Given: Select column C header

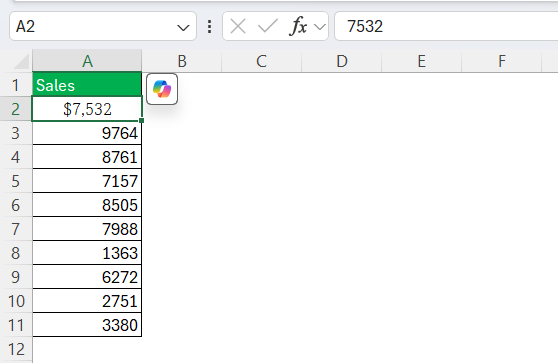Looking at the screenshot, I should coord(262,61).
